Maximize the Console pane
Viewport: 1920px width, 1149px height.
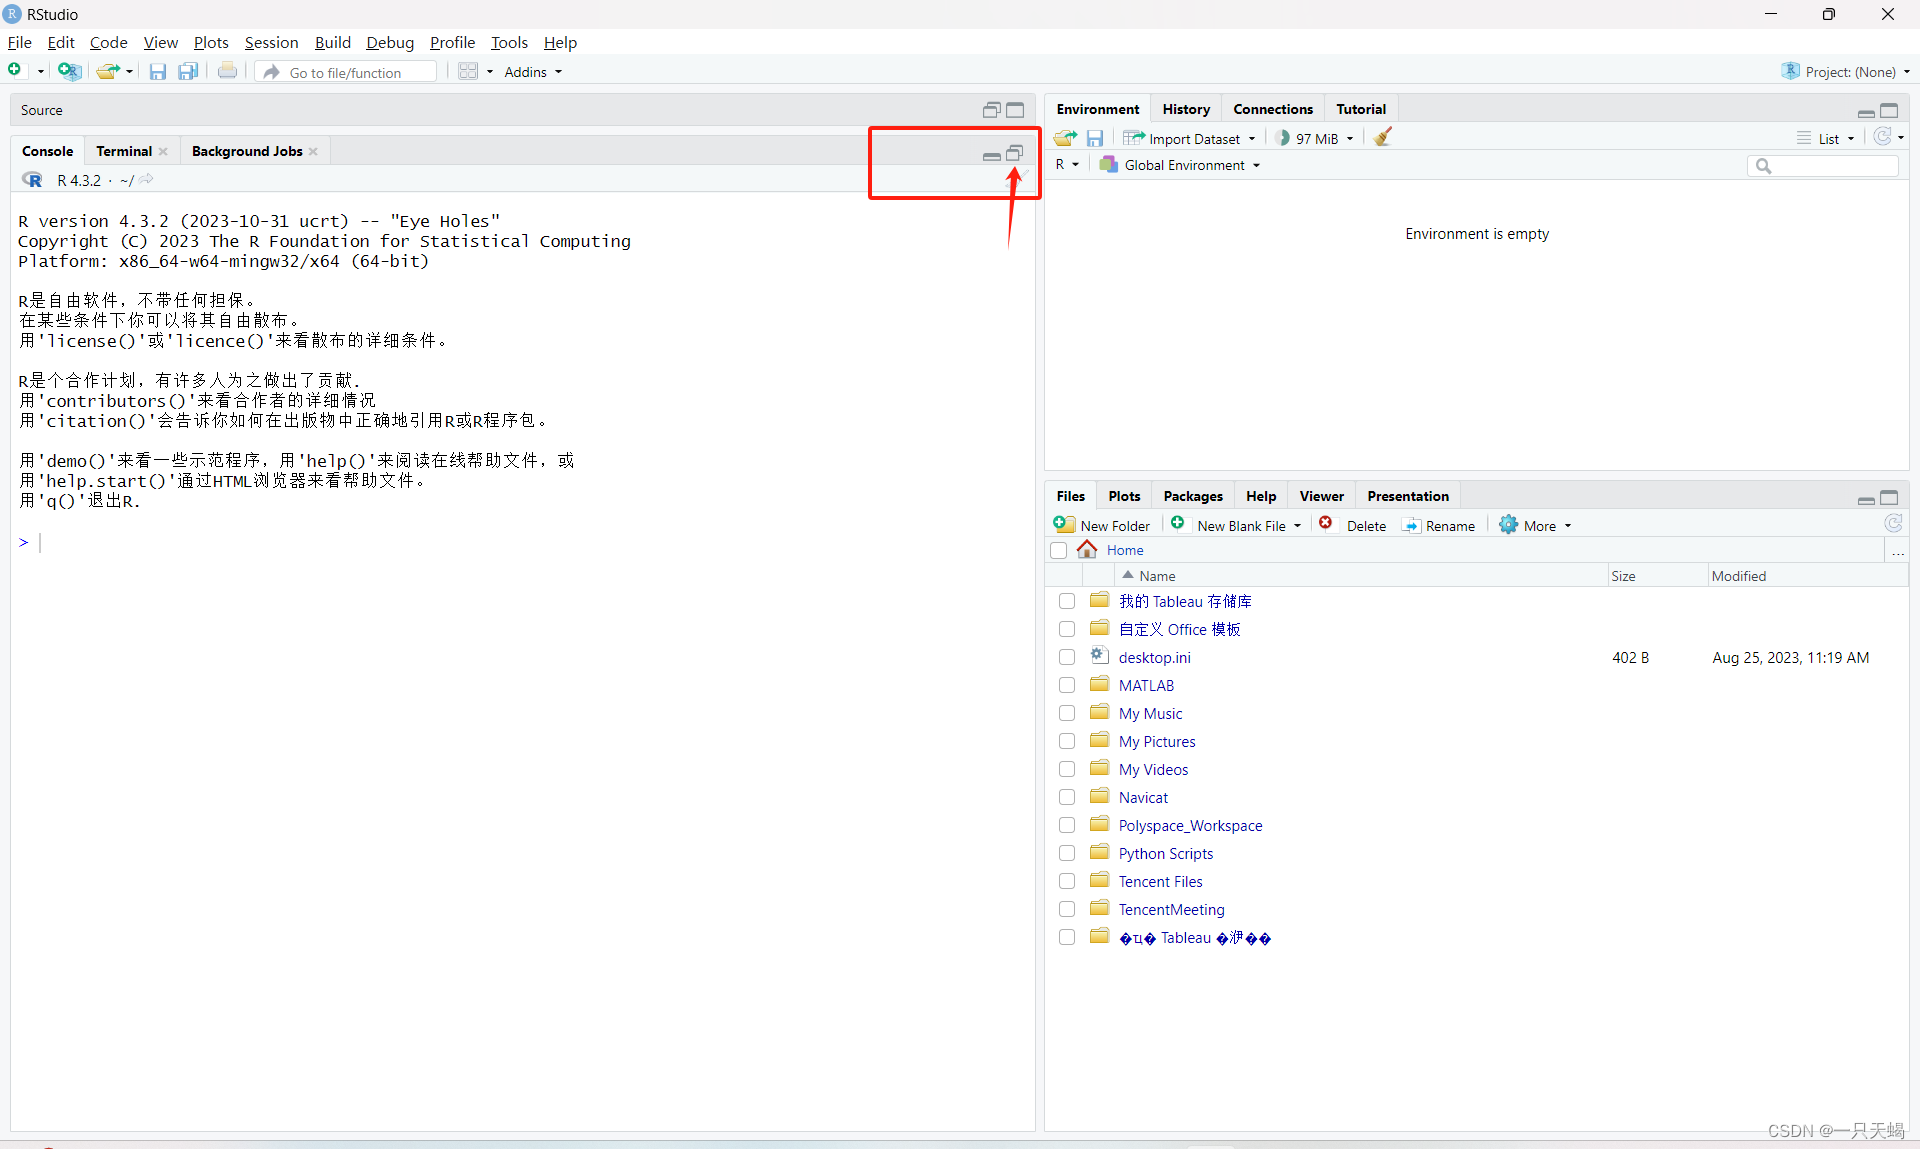[1015, 153]
